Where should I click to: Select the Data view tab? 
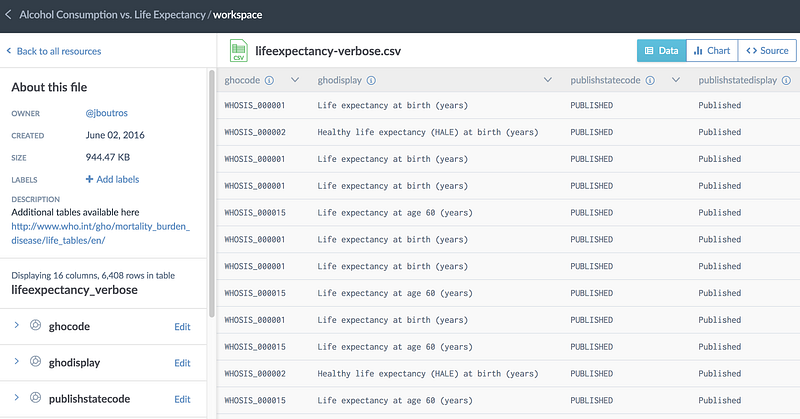click(662, 50)
